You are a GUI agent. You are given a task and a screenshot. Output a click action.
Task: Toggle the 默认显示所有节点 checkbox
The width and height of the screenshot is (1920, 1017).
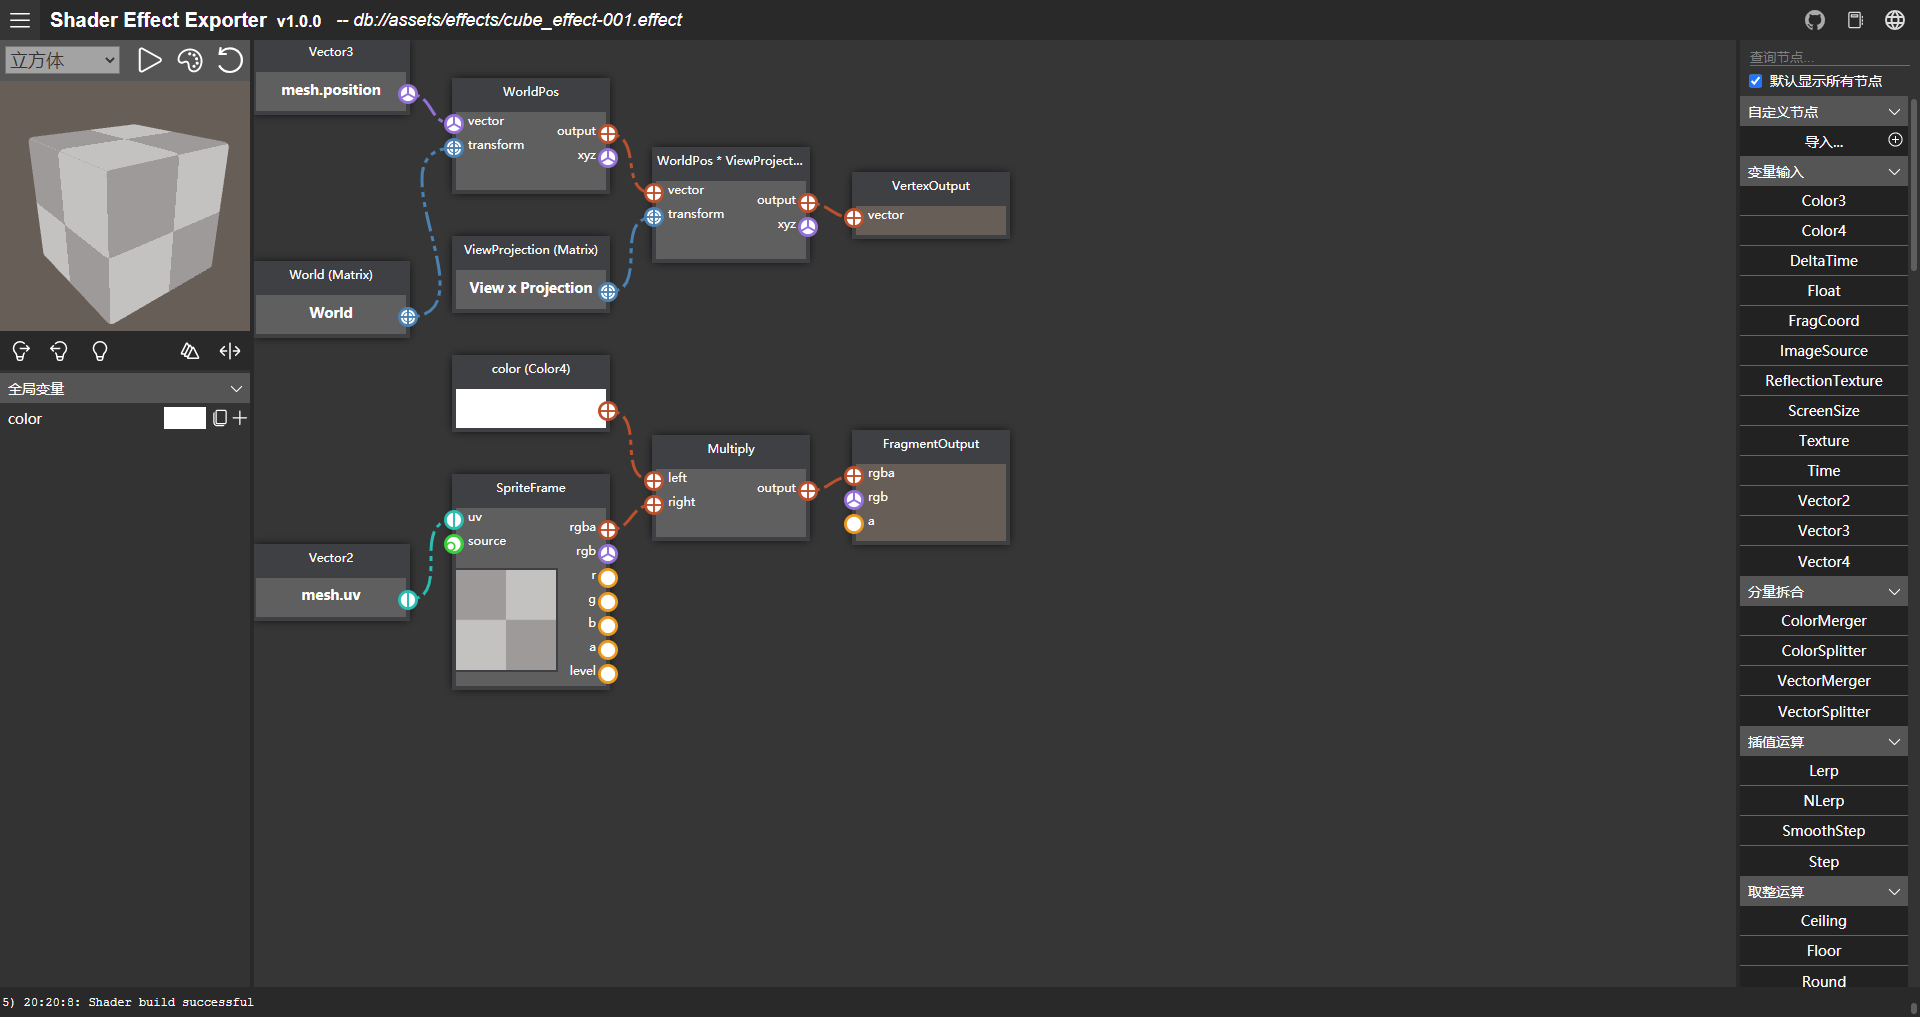[x=1756, y=81]
